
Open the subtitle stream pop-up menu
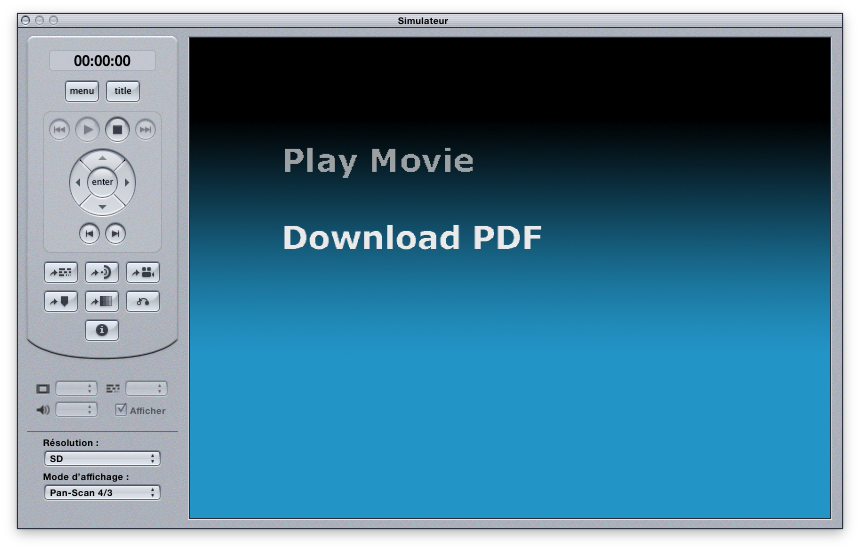tap(146, 388)
